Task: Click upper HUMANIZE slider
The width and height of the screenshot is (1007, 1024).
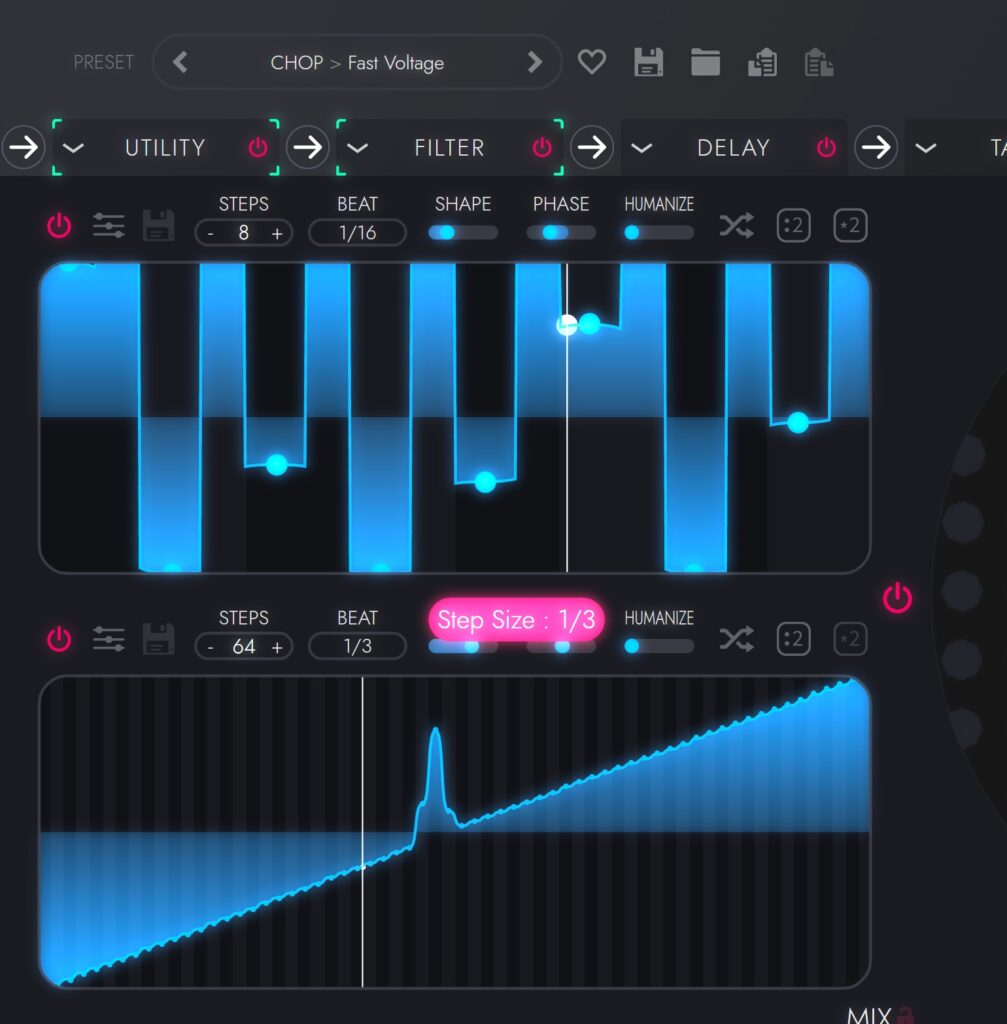Action: [x=659, y=232]
